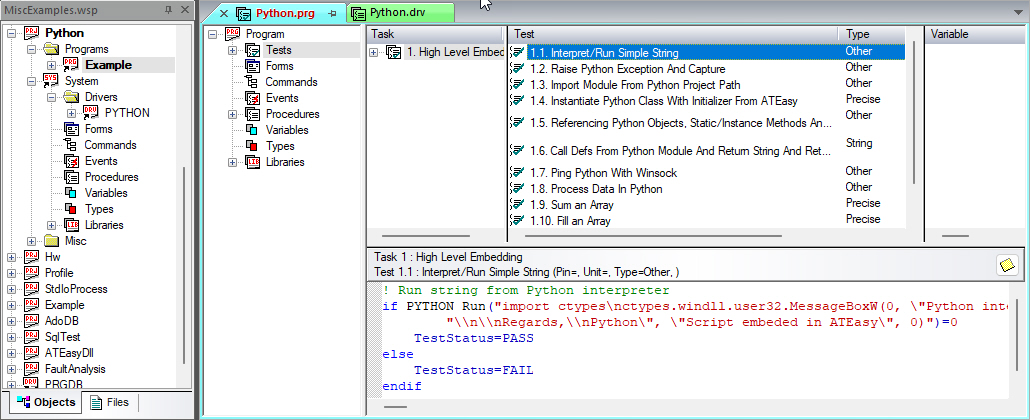Screen dimensions: 1030x420
Task: Select the Commands icon under System
Action: point(72,145)
